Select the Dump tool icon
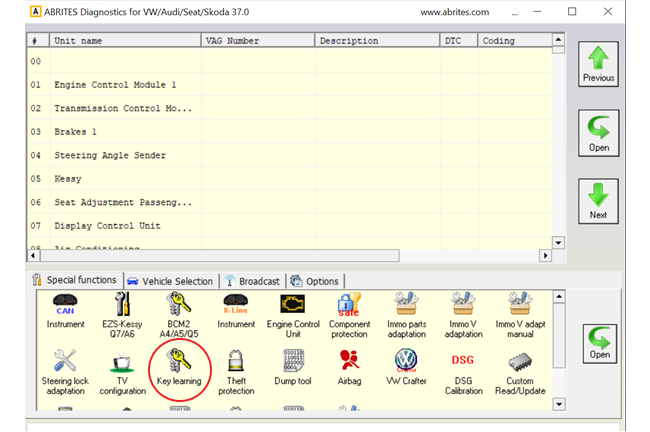Image resolution: width=650 pixels, height=432 pixels. 293,368
